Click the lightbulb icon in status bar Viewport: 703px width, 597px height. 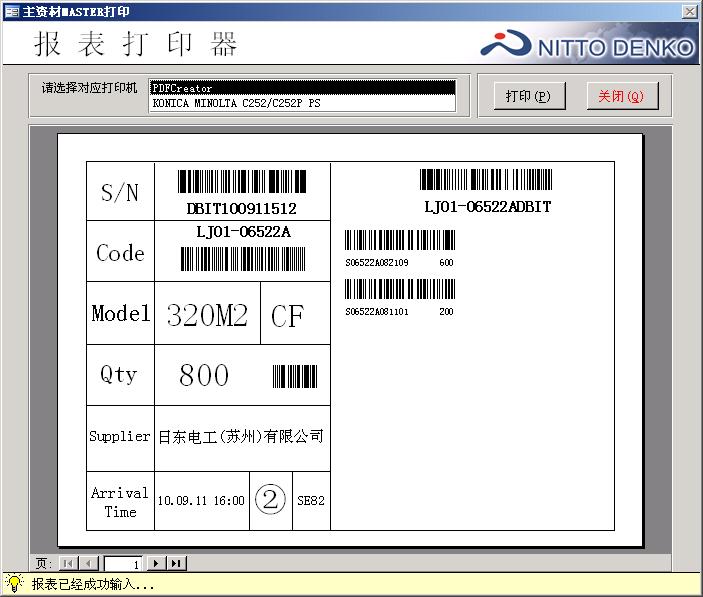tap(14, 584)
